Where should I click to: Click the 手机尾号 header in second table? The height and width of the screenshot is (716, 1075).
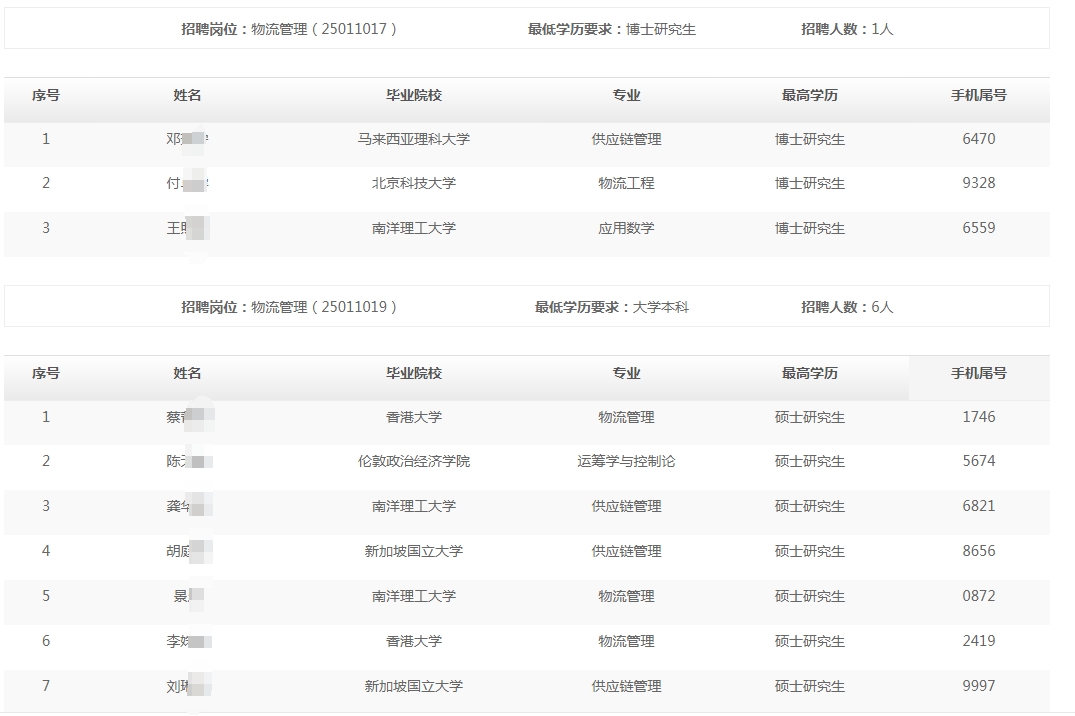tap(978, 373)
